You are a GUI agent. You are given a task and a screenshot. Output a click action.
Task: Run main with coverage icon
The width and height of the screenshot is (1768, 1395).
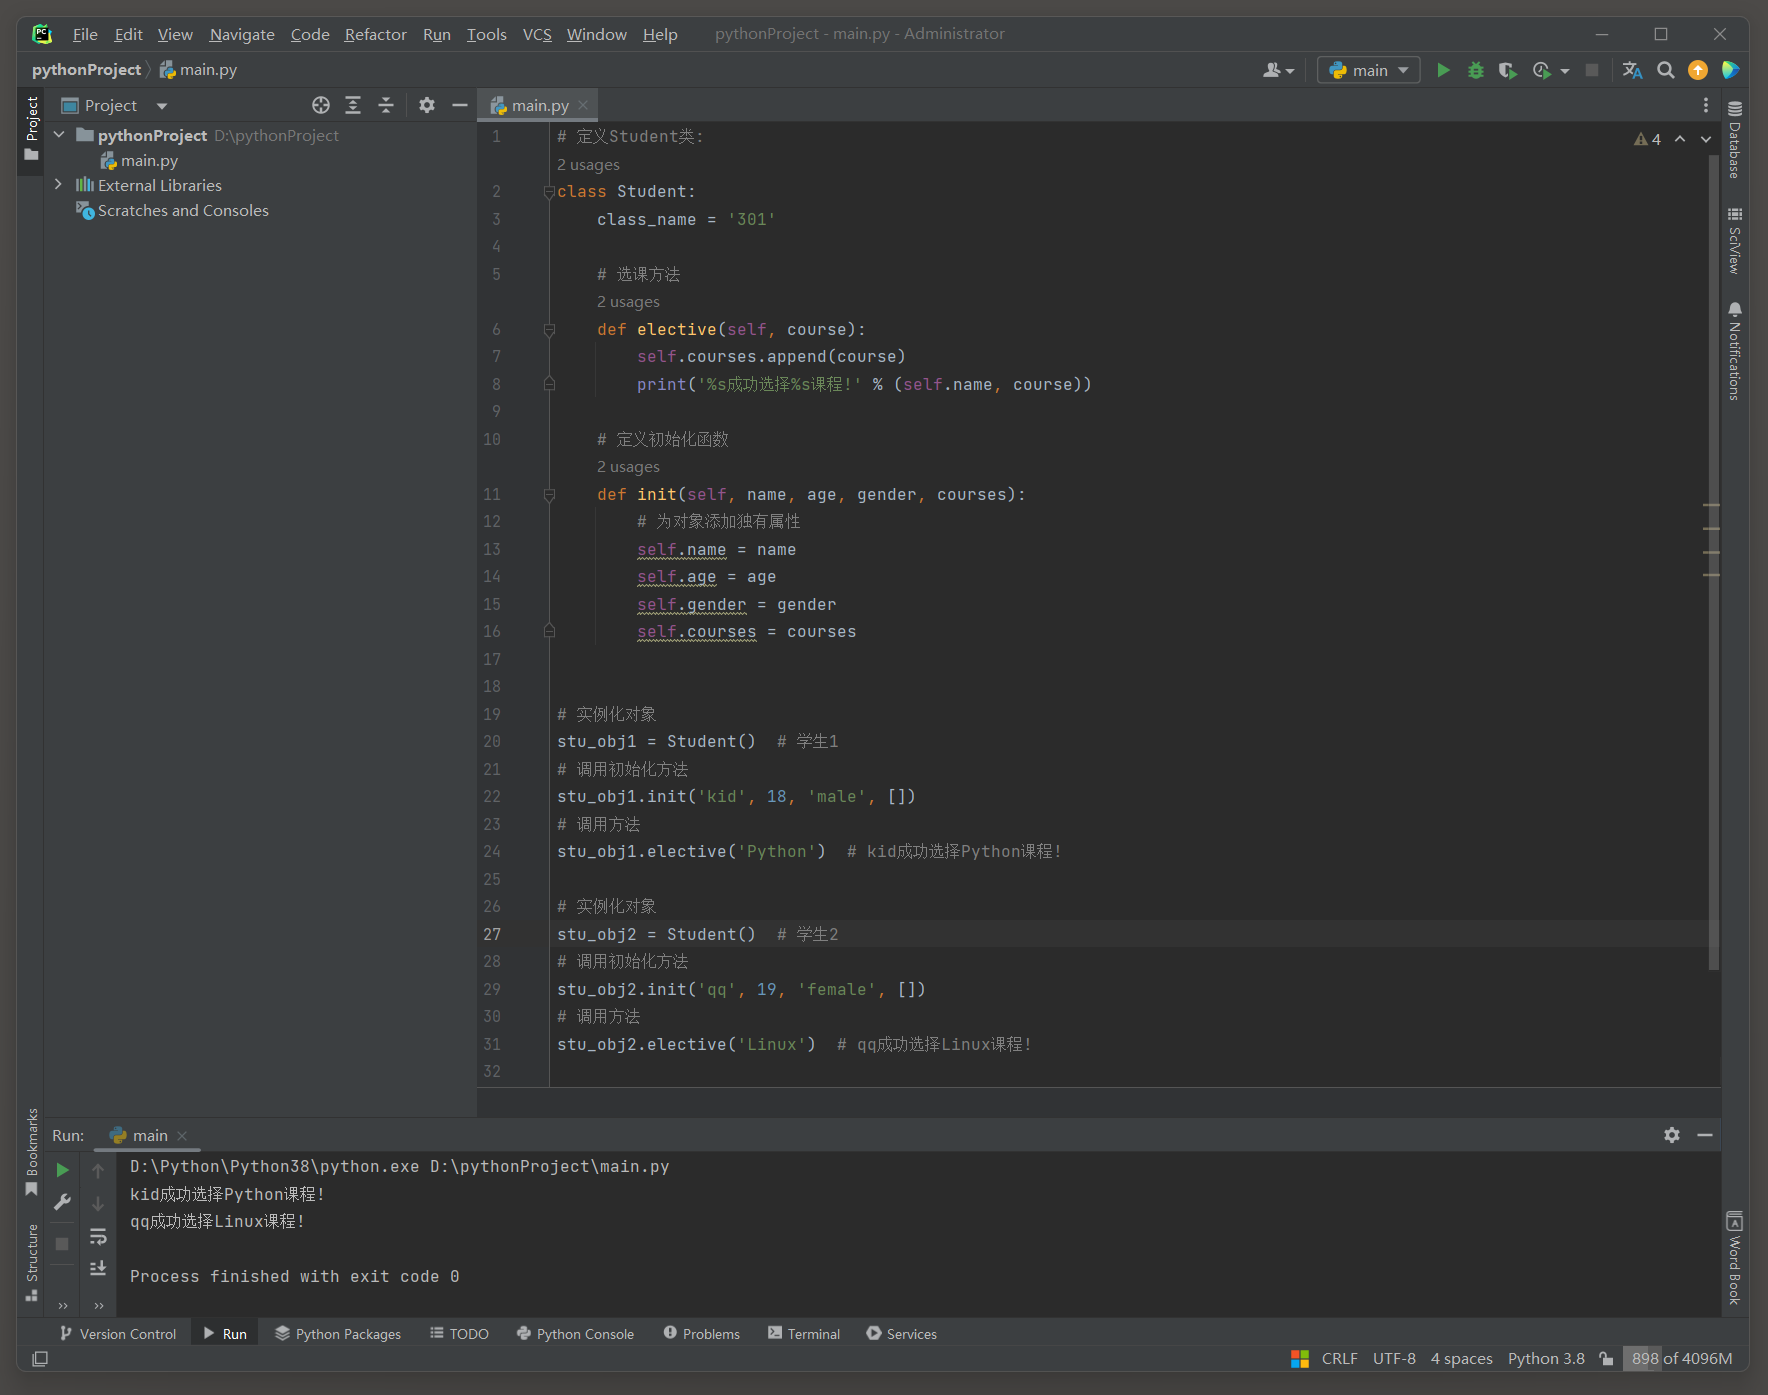[1507, 70]
